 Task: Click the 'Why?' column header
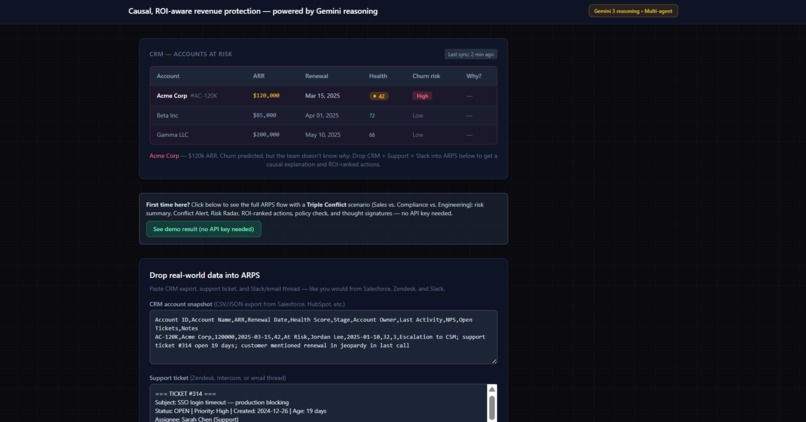click(x=473, y=76)
